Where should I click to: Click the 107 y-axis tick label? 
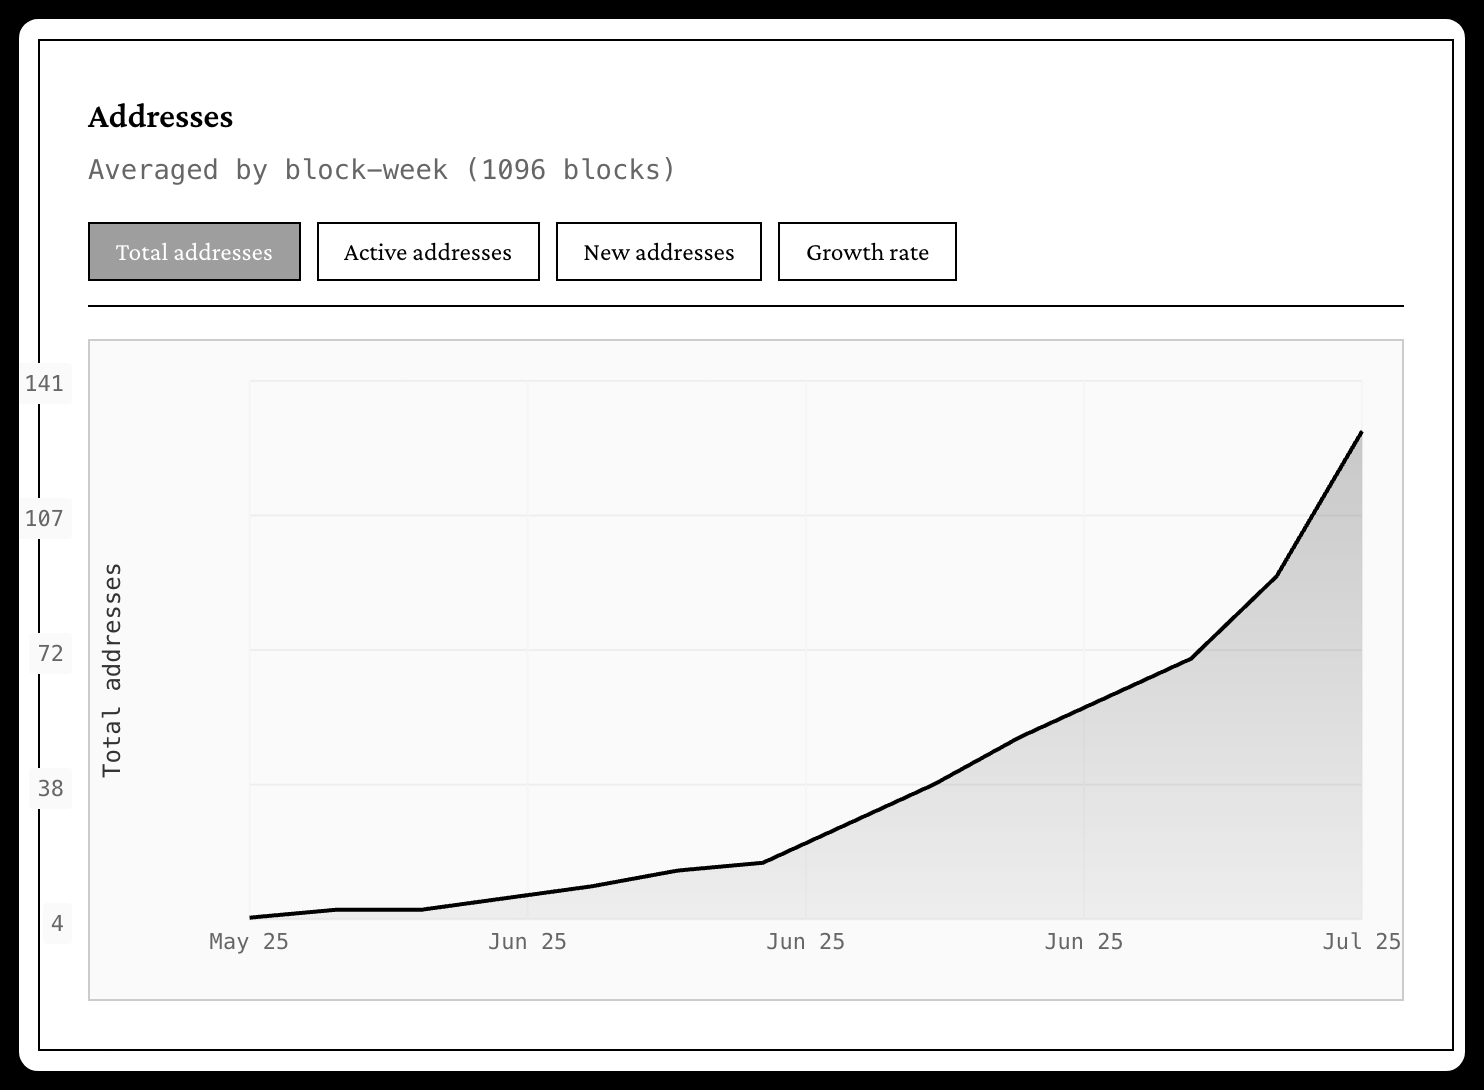44,518
